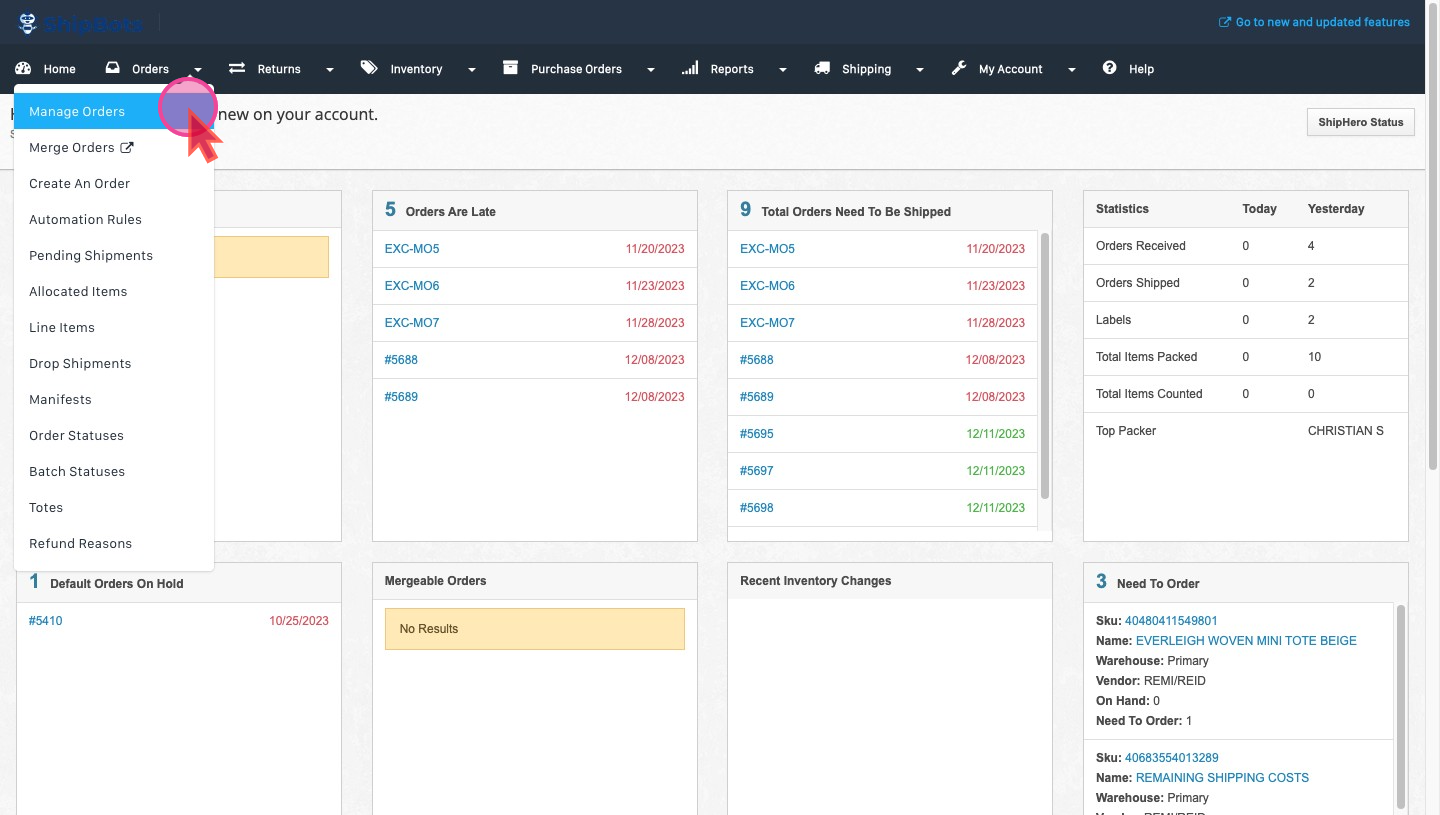Click the Shipping truck icon
The height and width of the screenshot is (815, 1440).
pyautogui.click(x=822, y=68)
